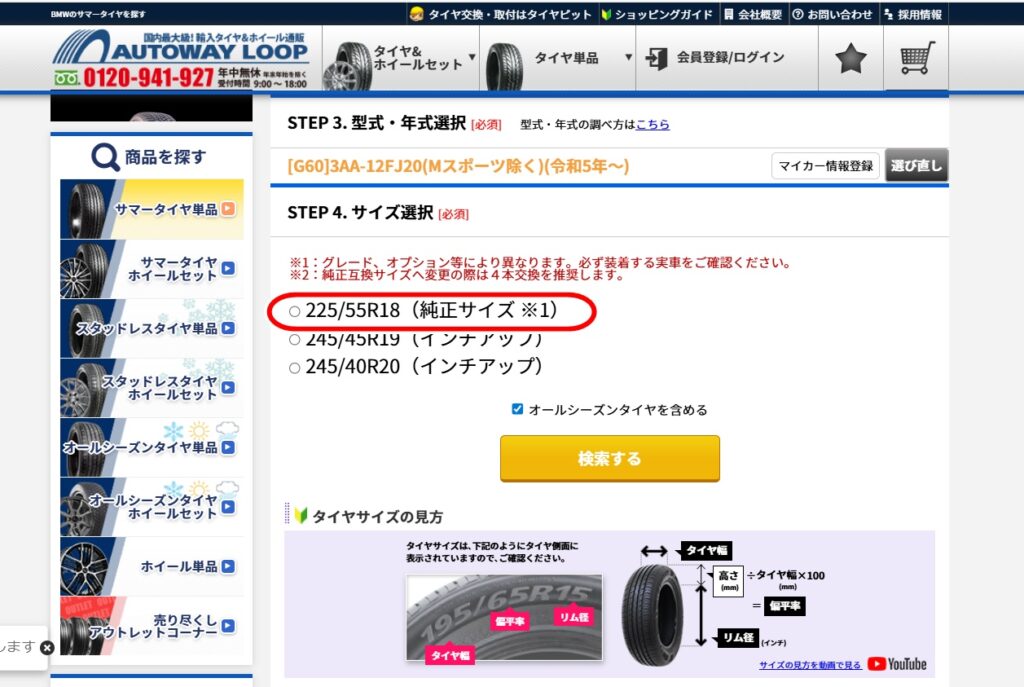Click the yellow 検索する button
This screenshot has height=687, width=1024.
click(x=610, y=458)
